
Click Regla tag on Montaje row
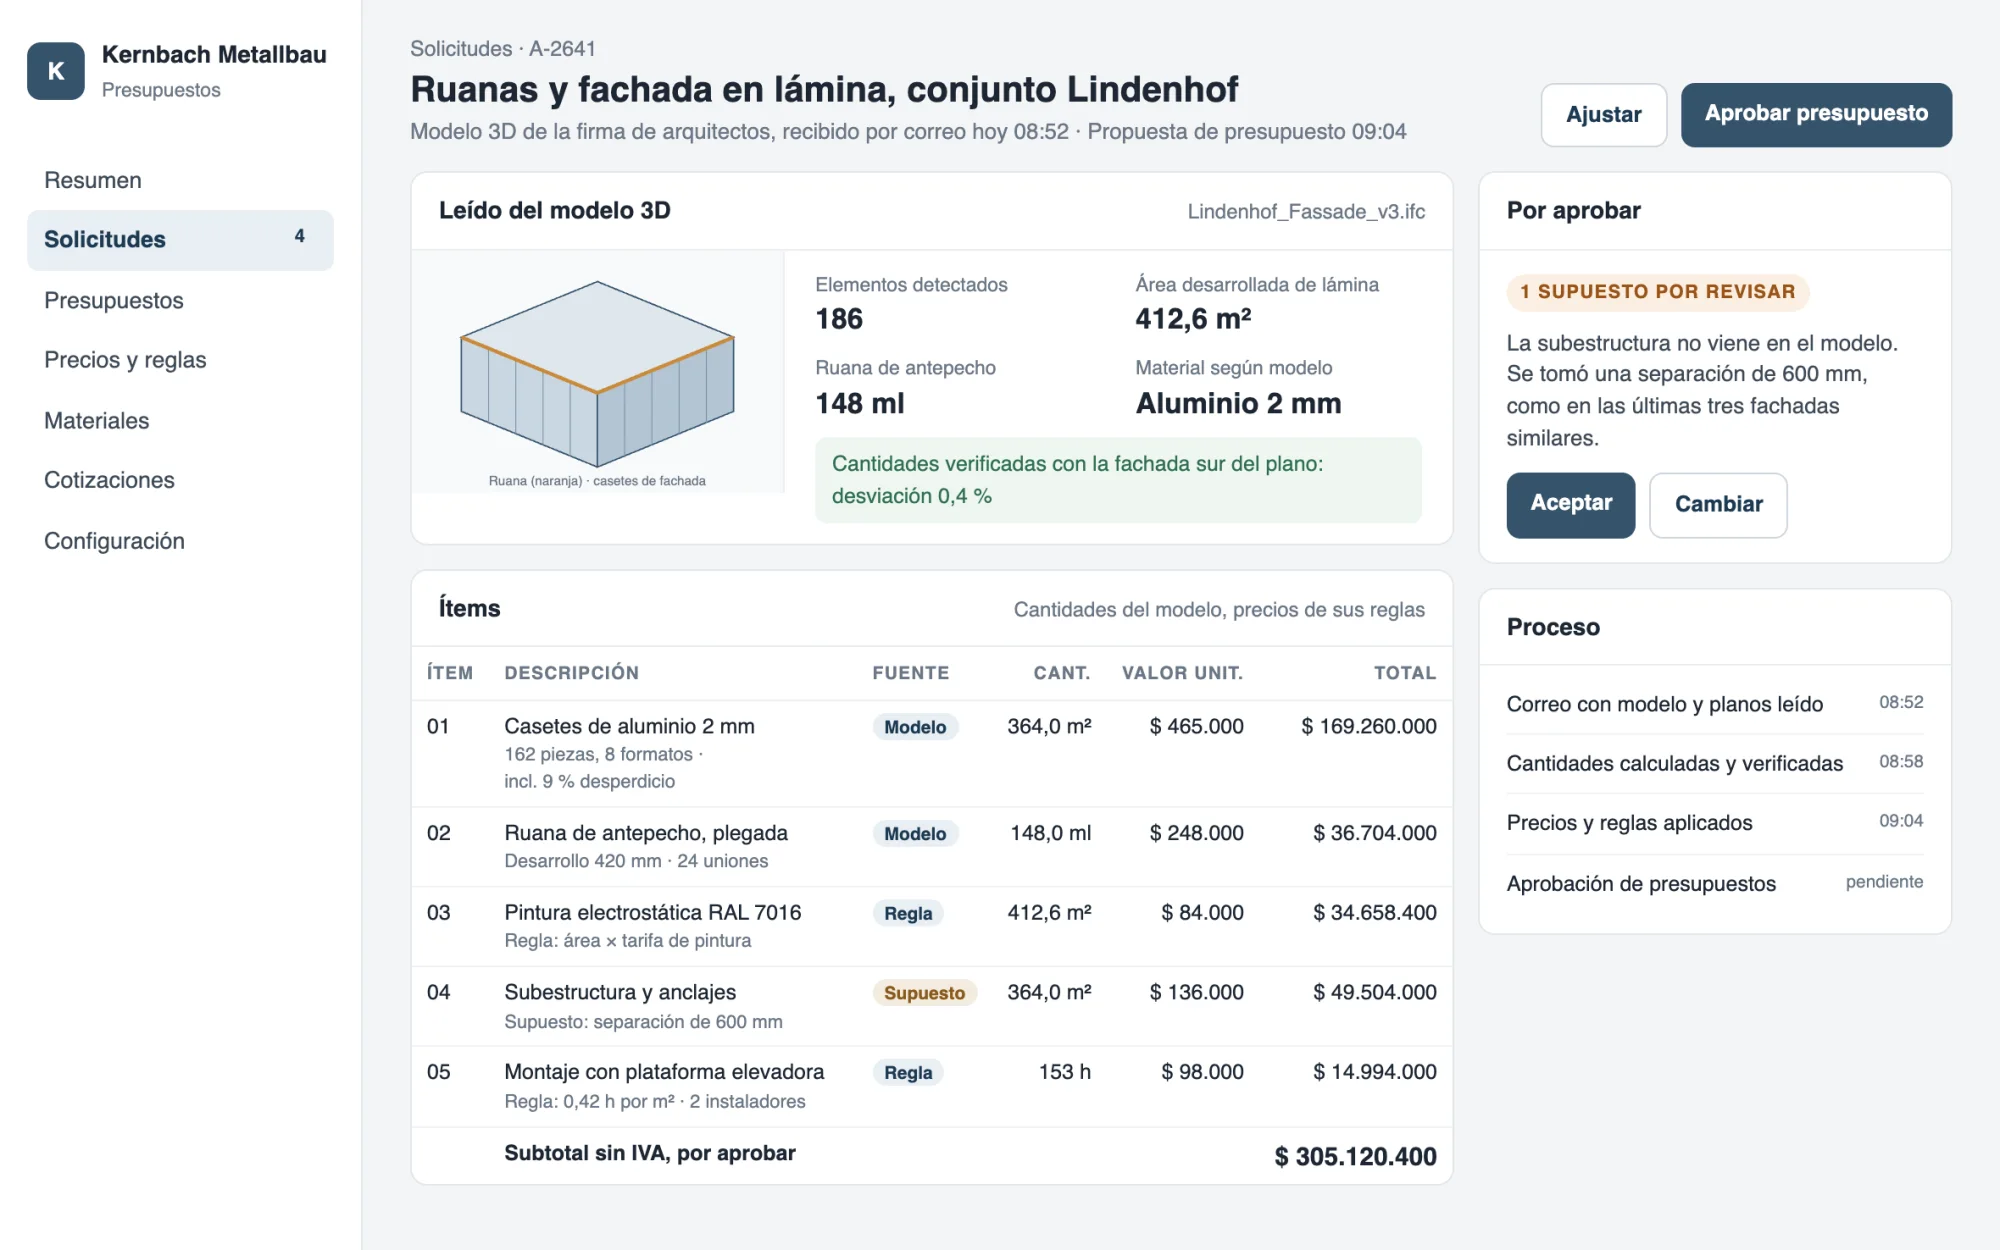(x=908, y=1073)
